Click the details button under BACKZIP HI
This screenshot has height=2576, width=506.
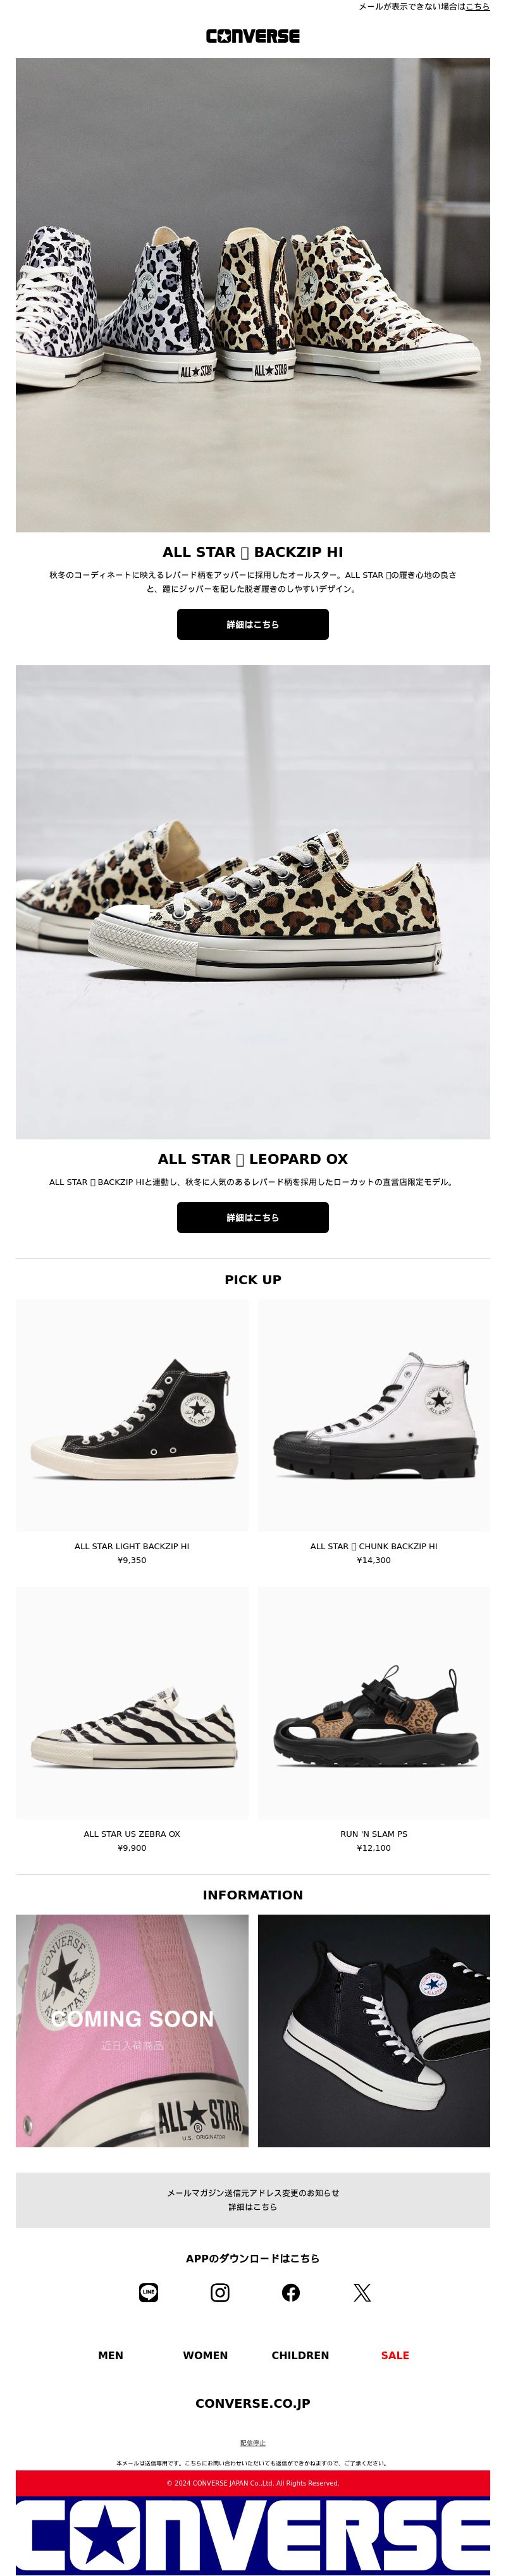(253, 624)
